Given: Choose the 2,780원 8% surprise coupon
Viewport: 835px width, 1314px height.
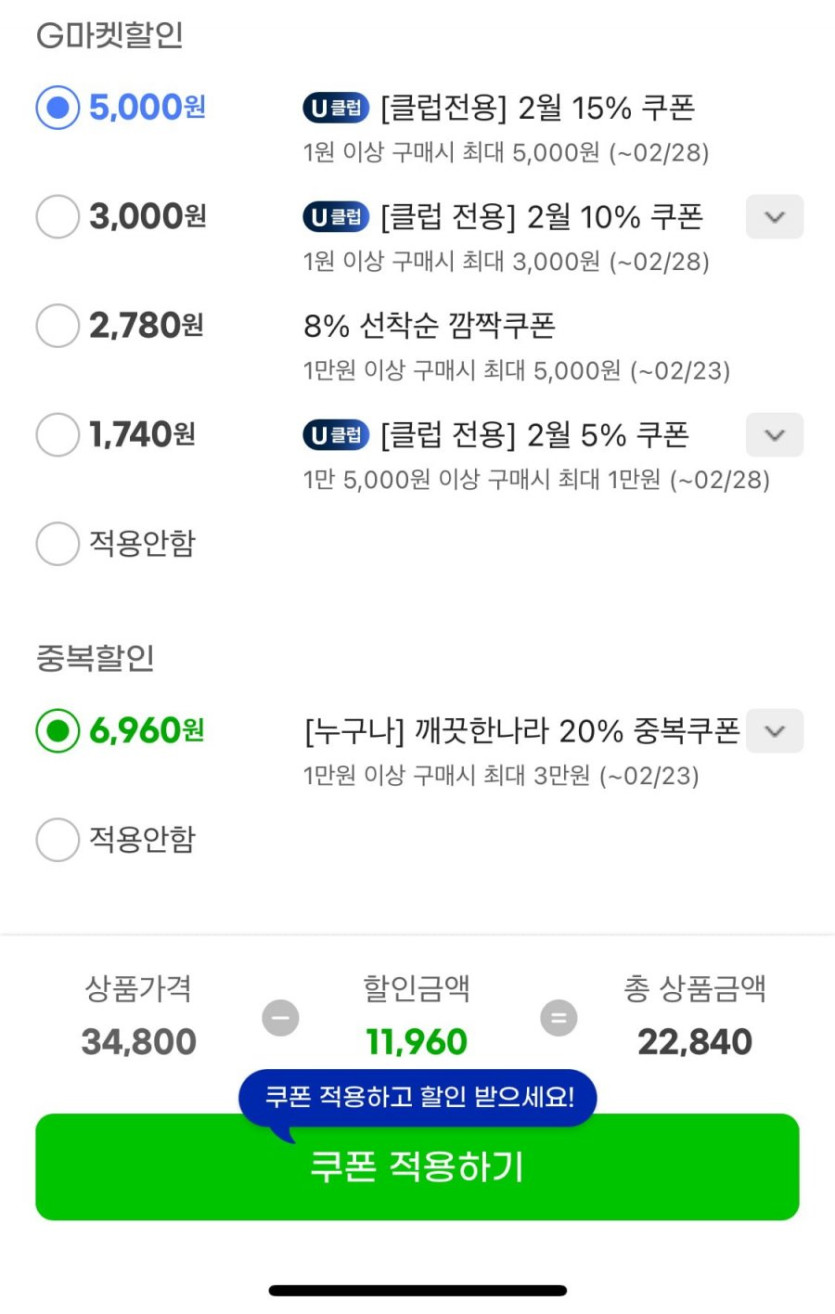Looking at the screenshot, I should point(57,326).
